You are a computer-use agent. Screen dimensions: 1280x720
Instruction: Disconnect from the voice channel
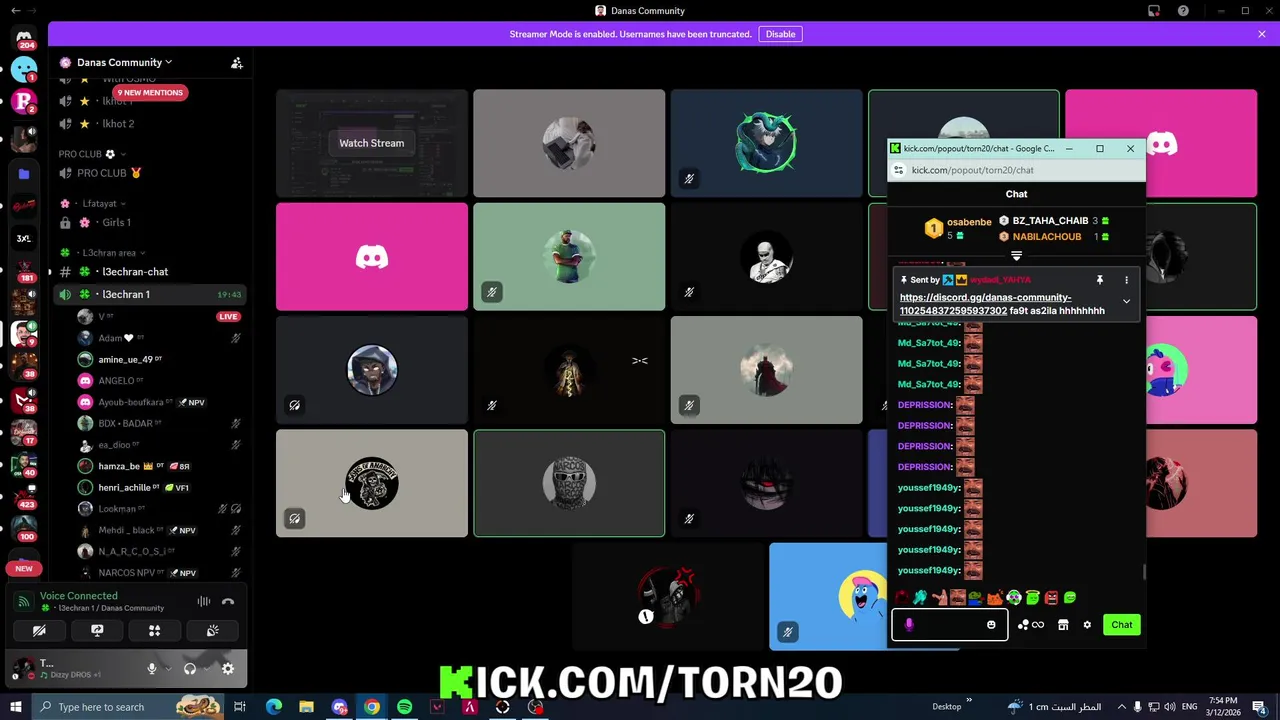pyautogui.click(x=228, y=601)
